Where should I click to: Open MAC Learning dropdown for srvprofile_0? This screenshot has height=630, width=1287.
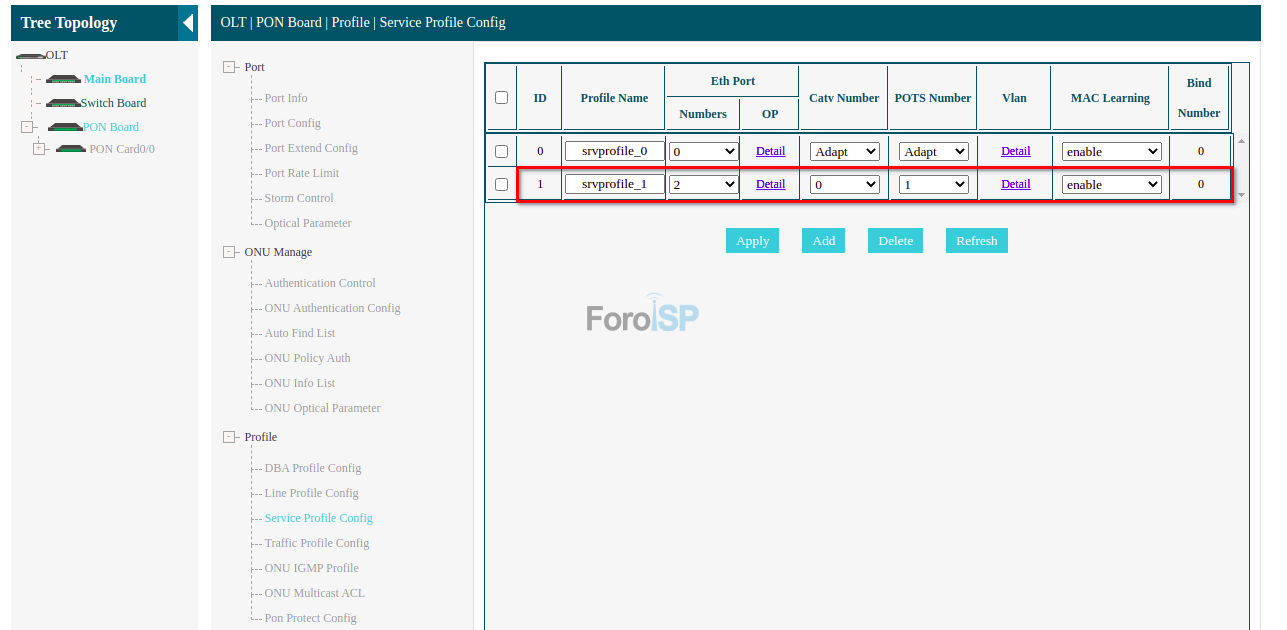pyautogui.click(x=1111, y=152)
